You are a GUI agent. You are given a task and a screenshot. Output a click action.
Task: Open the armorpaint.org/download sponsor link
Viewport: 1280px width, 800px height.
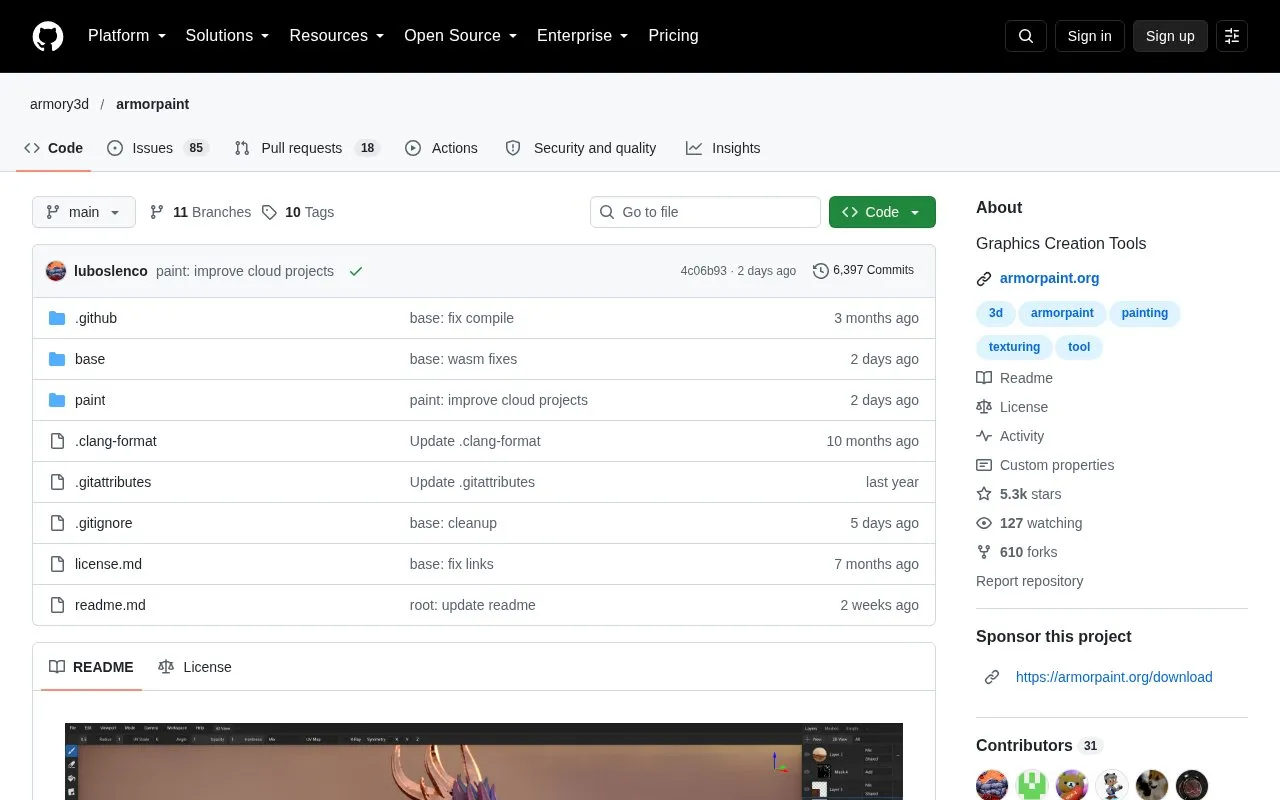coord(1114,677)
